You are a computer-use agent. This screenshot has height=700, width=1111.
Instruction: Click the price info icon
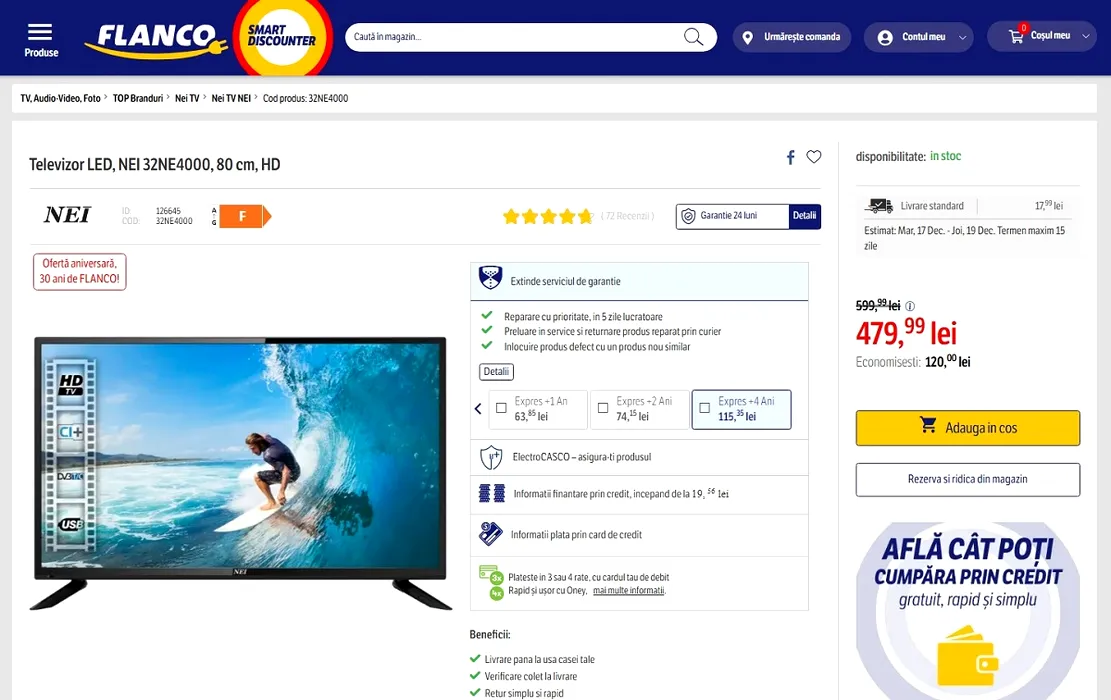click(x=910, y=306)
